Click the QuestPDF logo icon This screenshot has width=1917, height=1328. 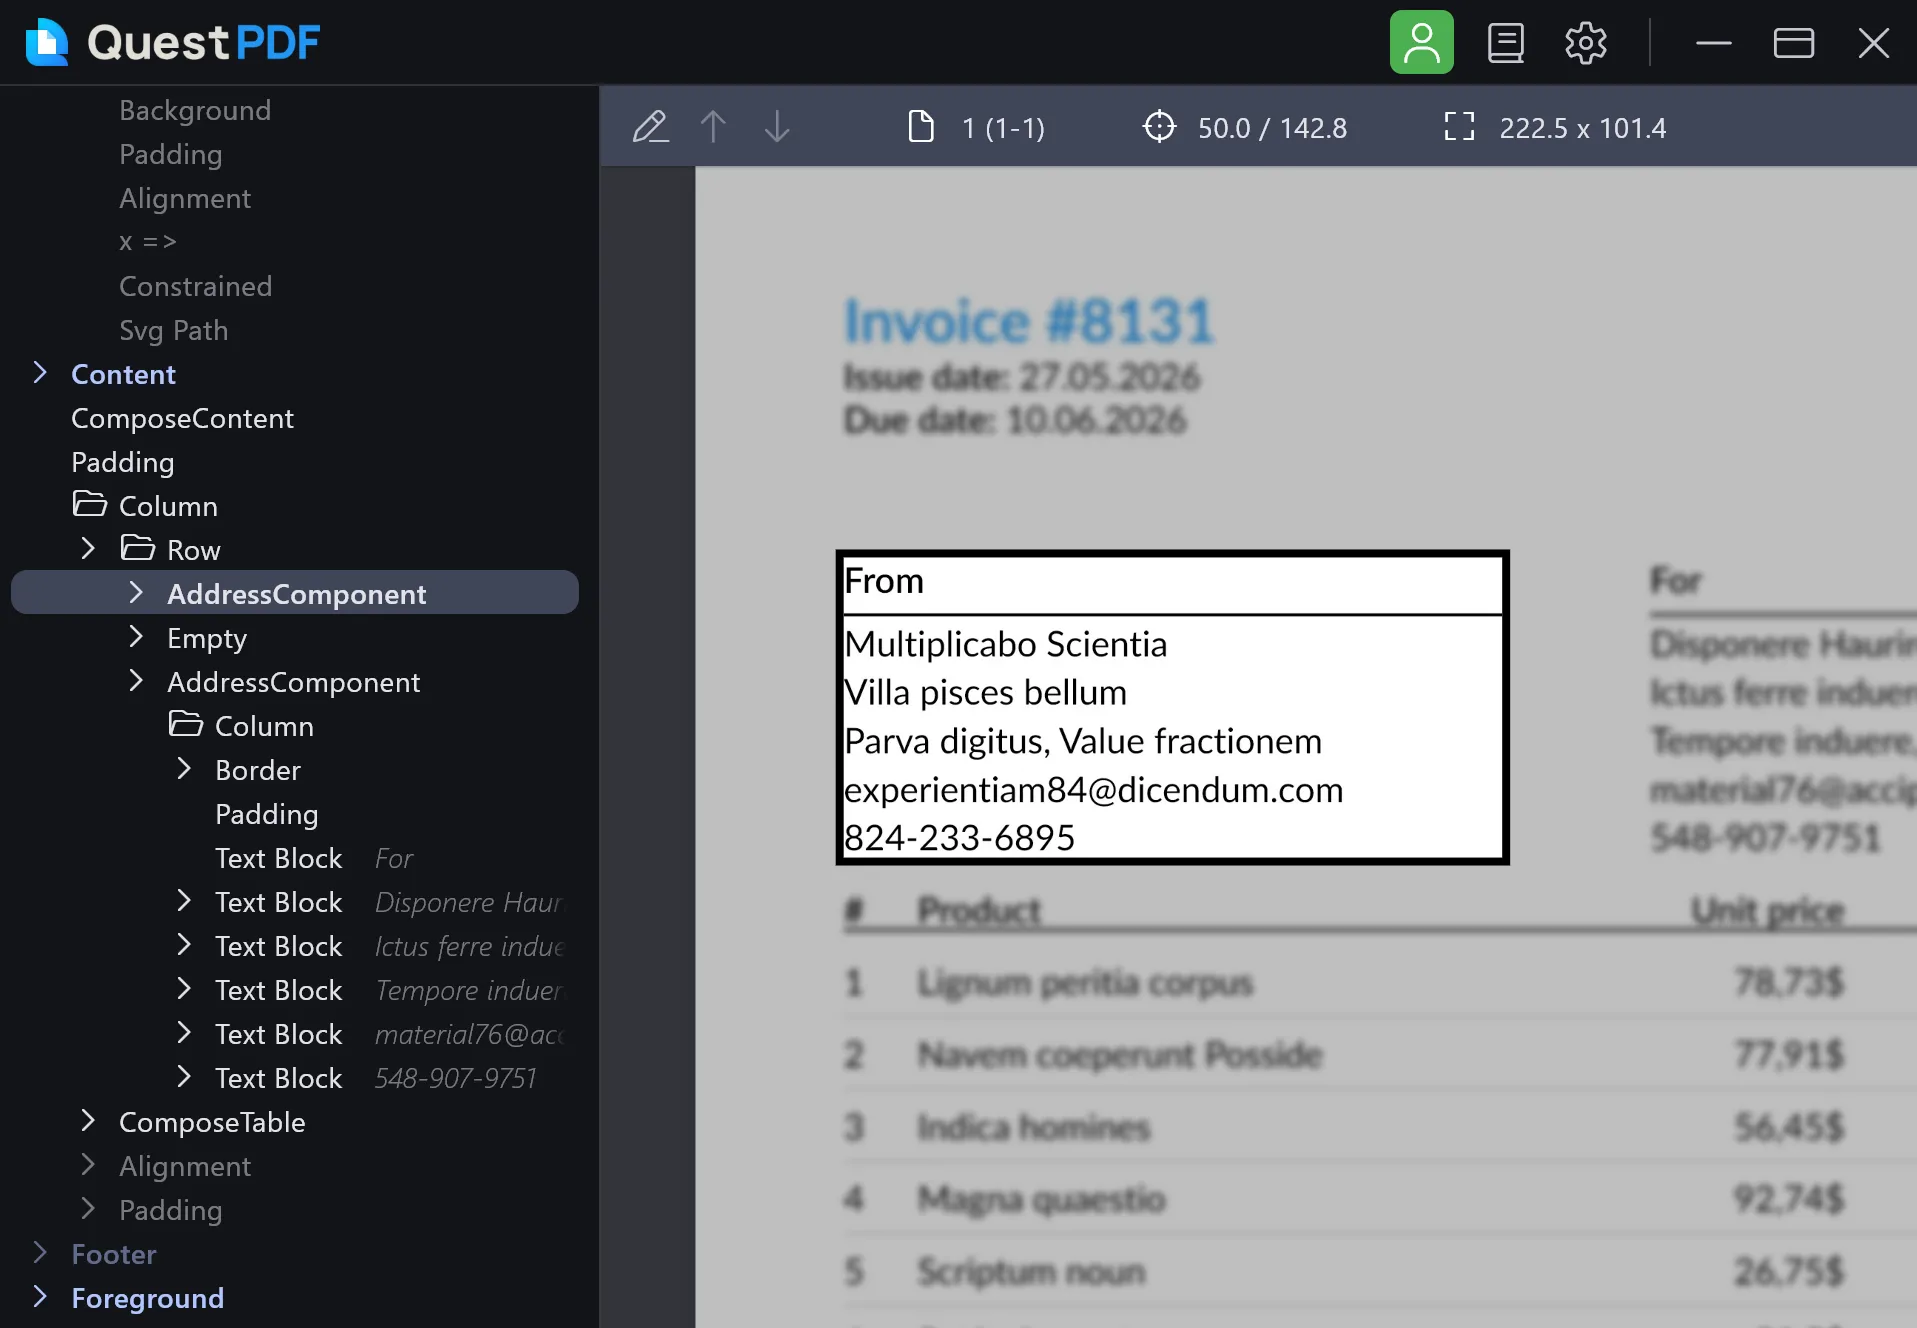pos(46,42)
